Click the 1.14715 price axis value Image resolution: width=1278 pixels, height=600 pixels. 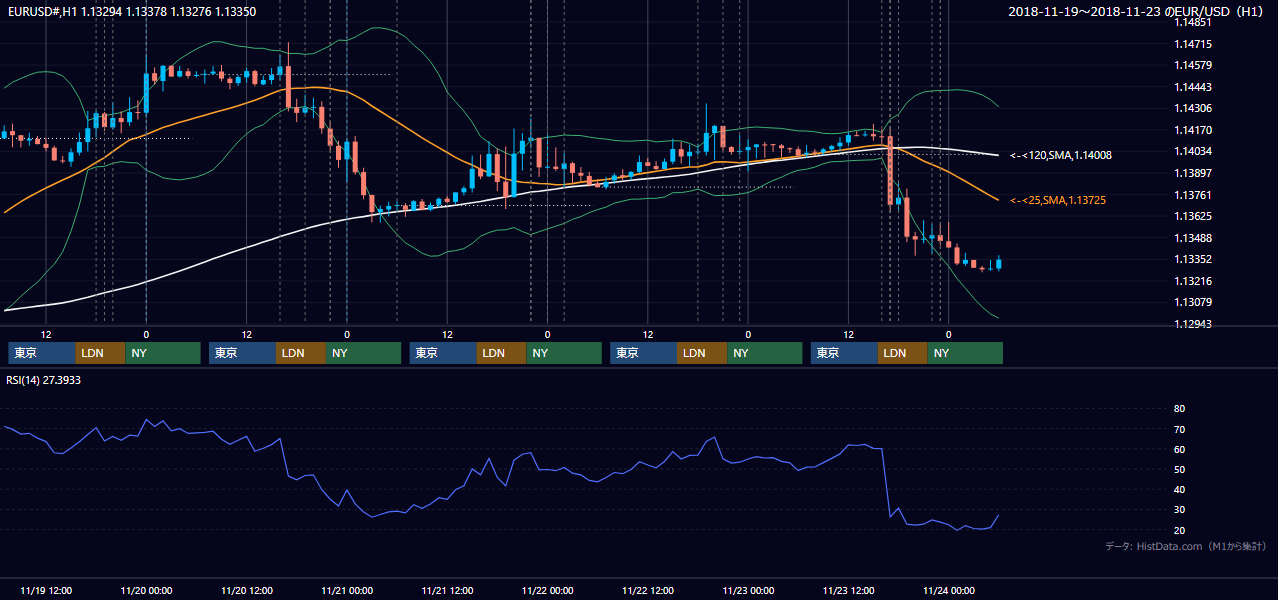1194,44
